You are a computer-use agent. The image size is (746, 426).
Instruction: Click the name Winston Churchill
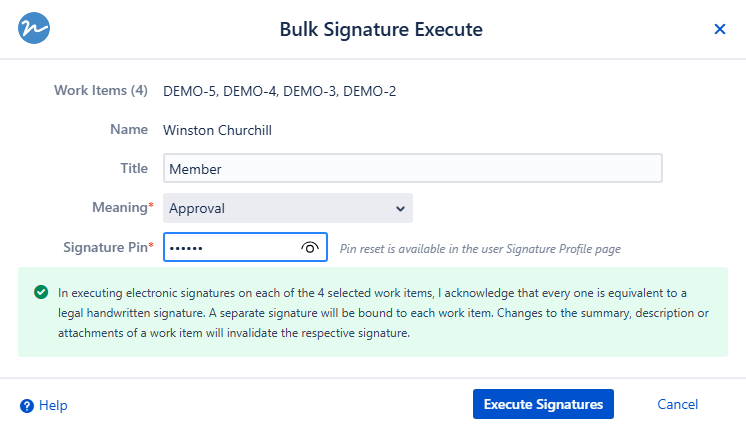tap(217, 129)
